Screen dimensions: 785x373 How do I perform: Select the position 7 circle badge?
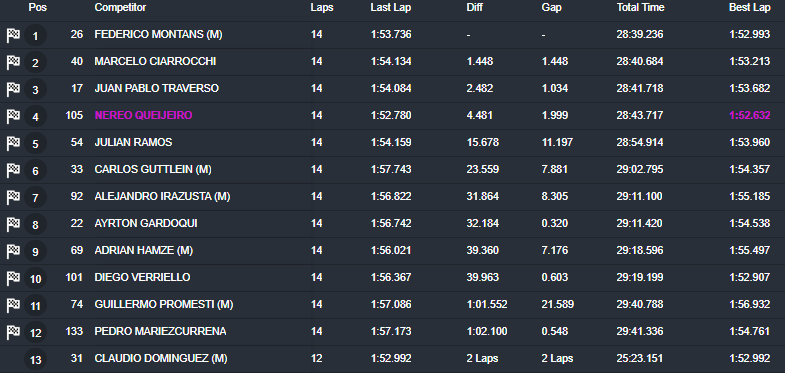36,197
